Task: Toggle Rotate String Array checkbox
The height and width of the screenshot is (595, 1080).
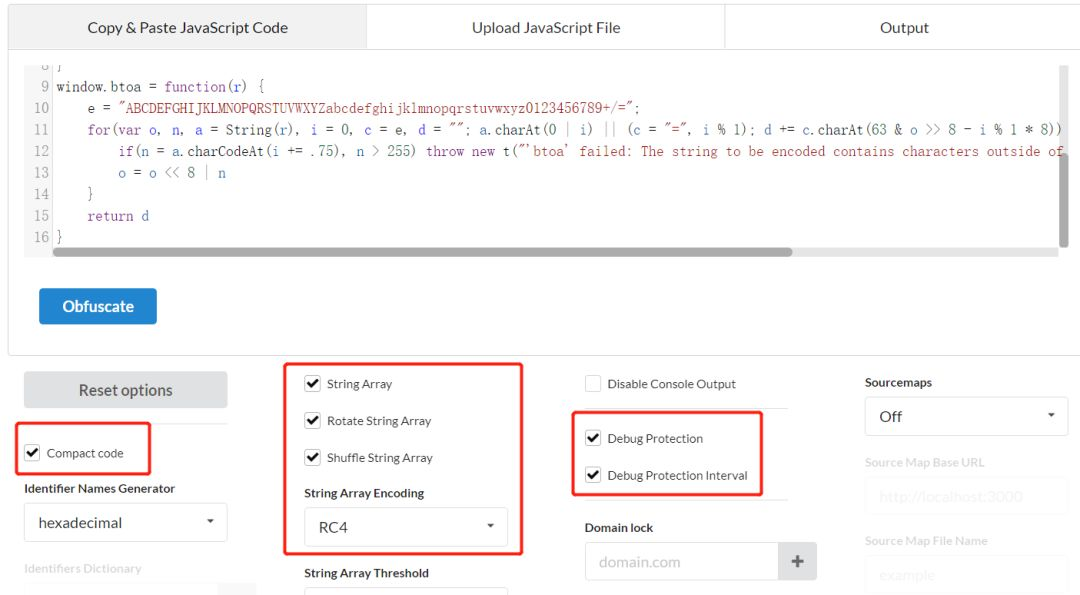Action: tap(313, 421)
